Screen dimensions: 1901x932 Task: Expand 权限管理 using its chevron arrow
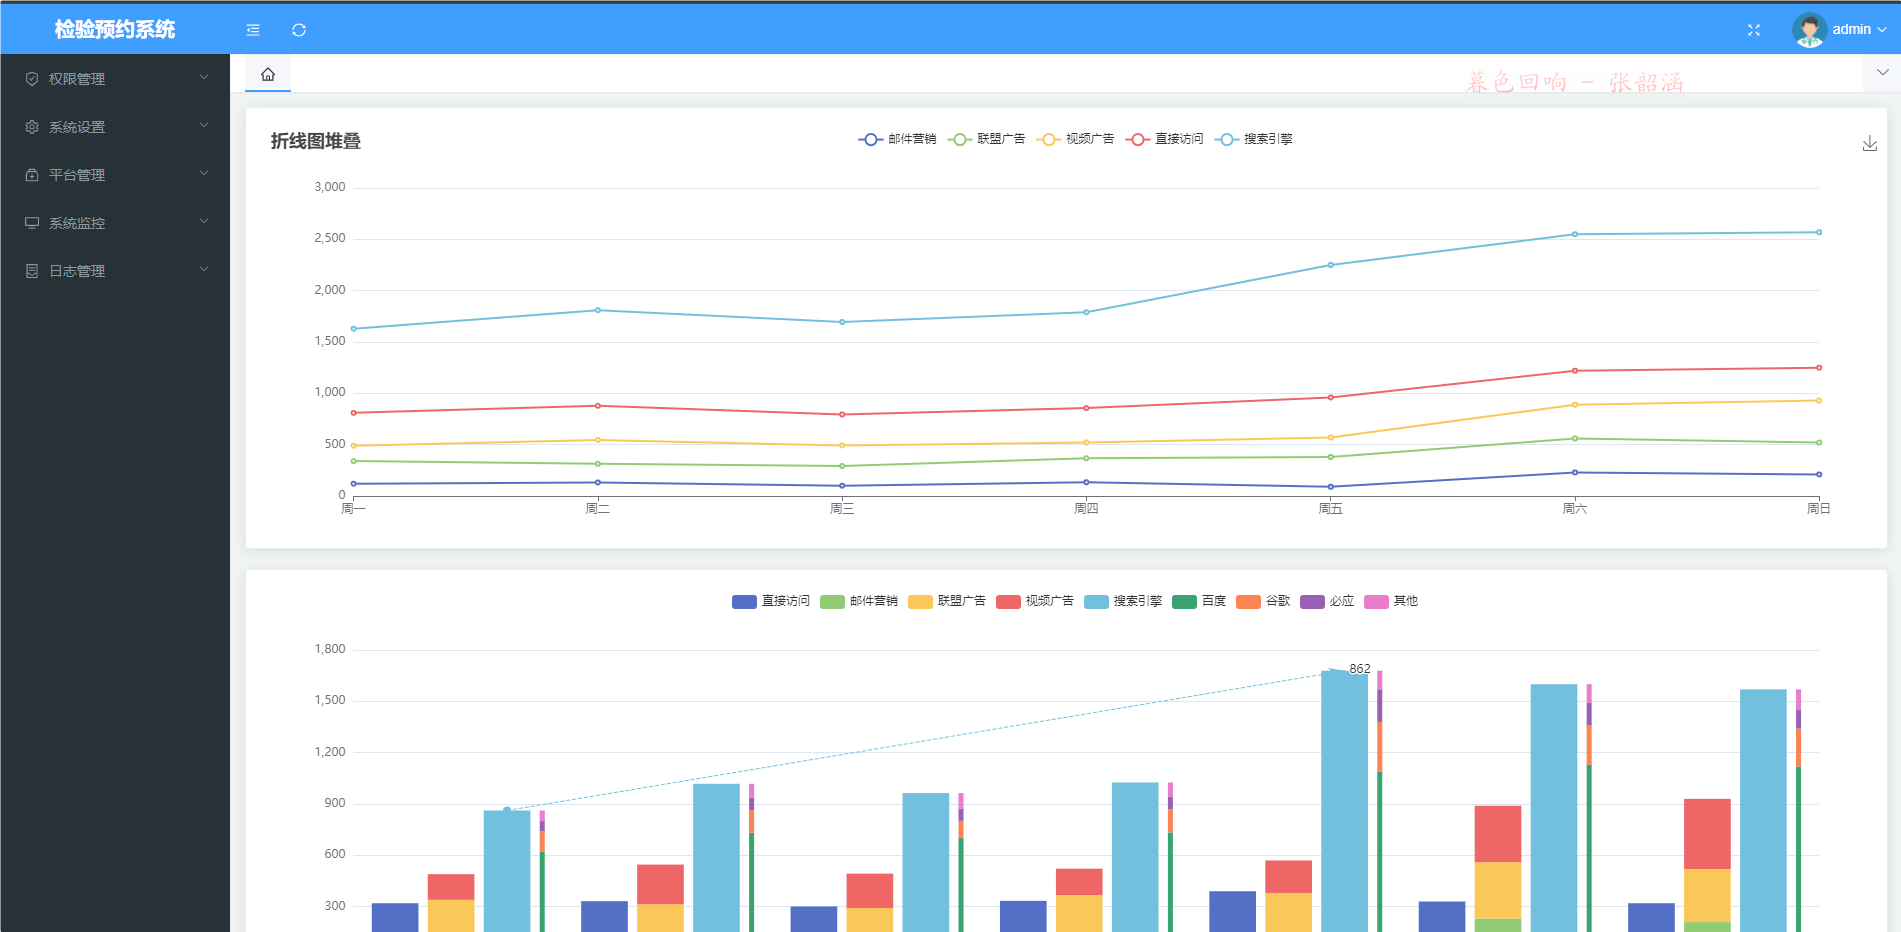(x=204, y=77)
